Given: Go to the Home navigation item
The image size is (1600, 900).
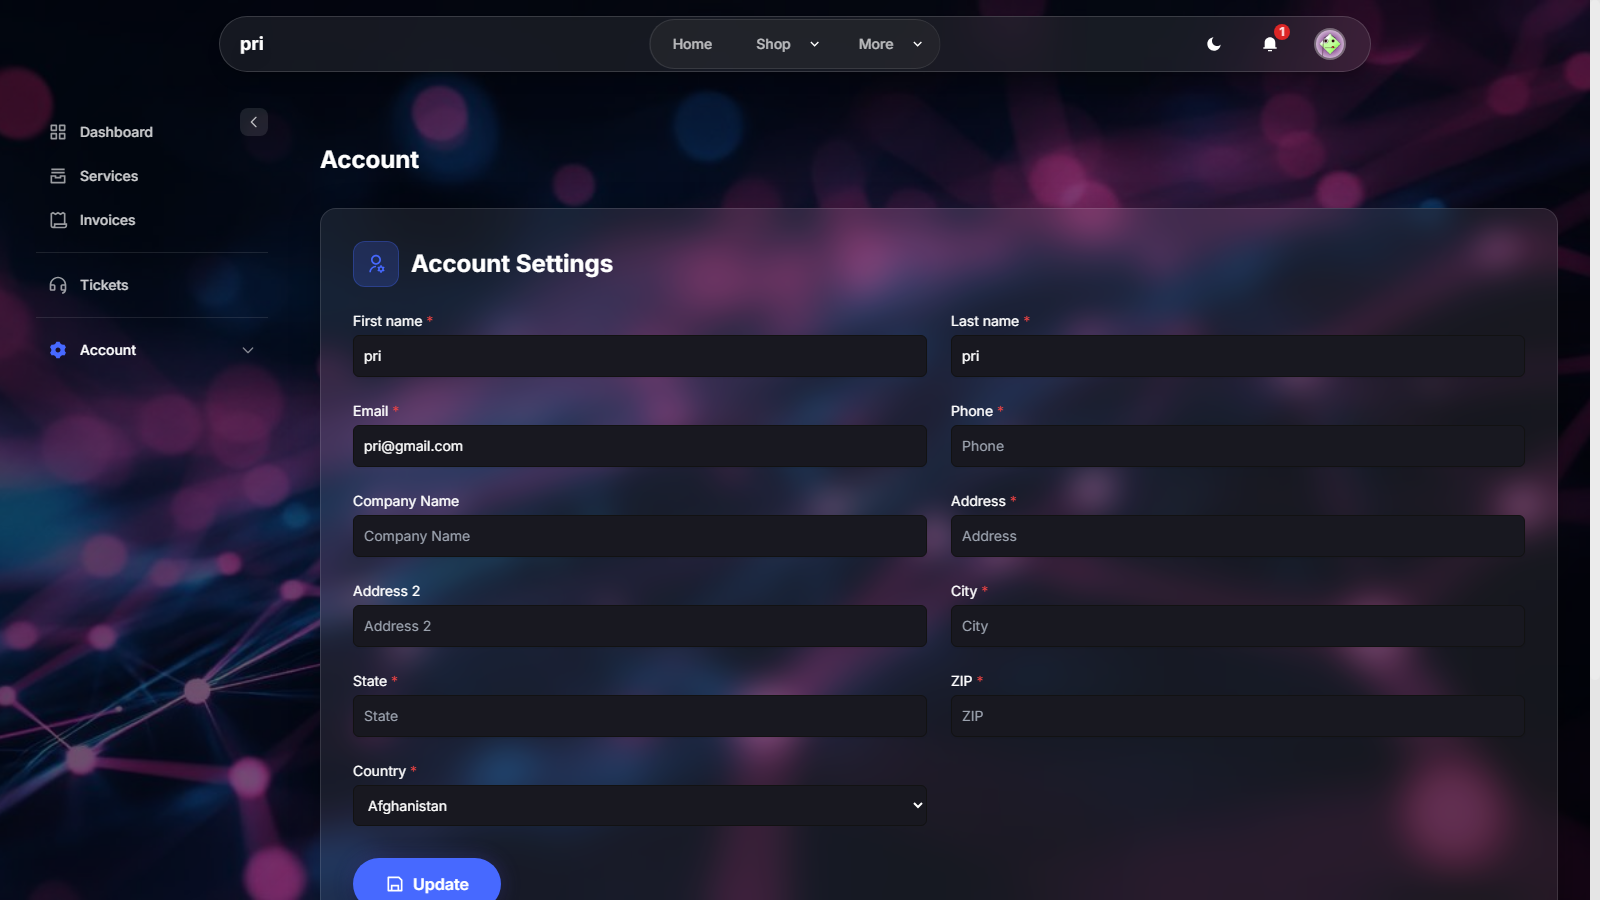Looking at the screenshot, I should tap(692, 44).
